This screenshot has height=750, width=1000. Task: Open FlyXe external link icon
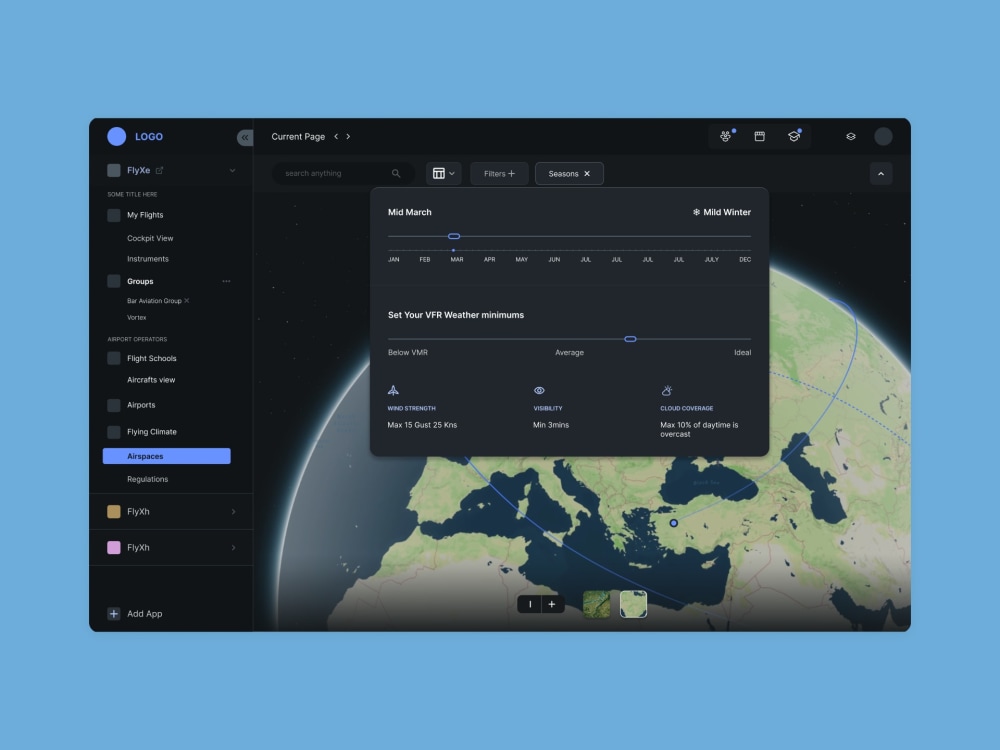click(x=159, y=170)
